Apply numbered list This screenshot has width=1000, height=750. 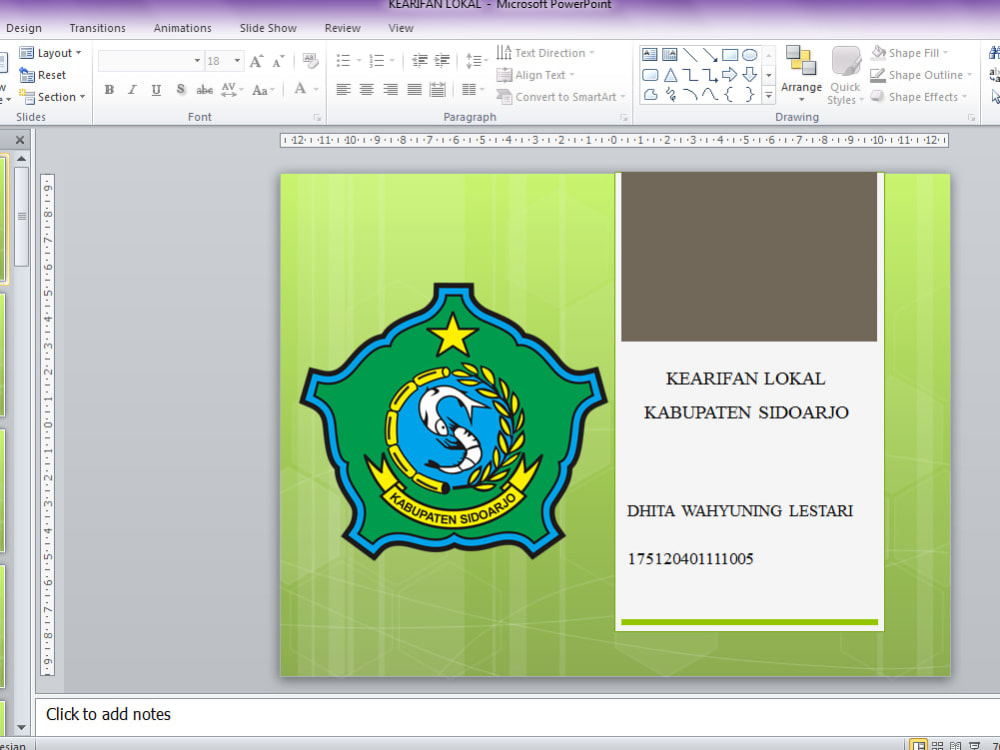coord(377,61)
